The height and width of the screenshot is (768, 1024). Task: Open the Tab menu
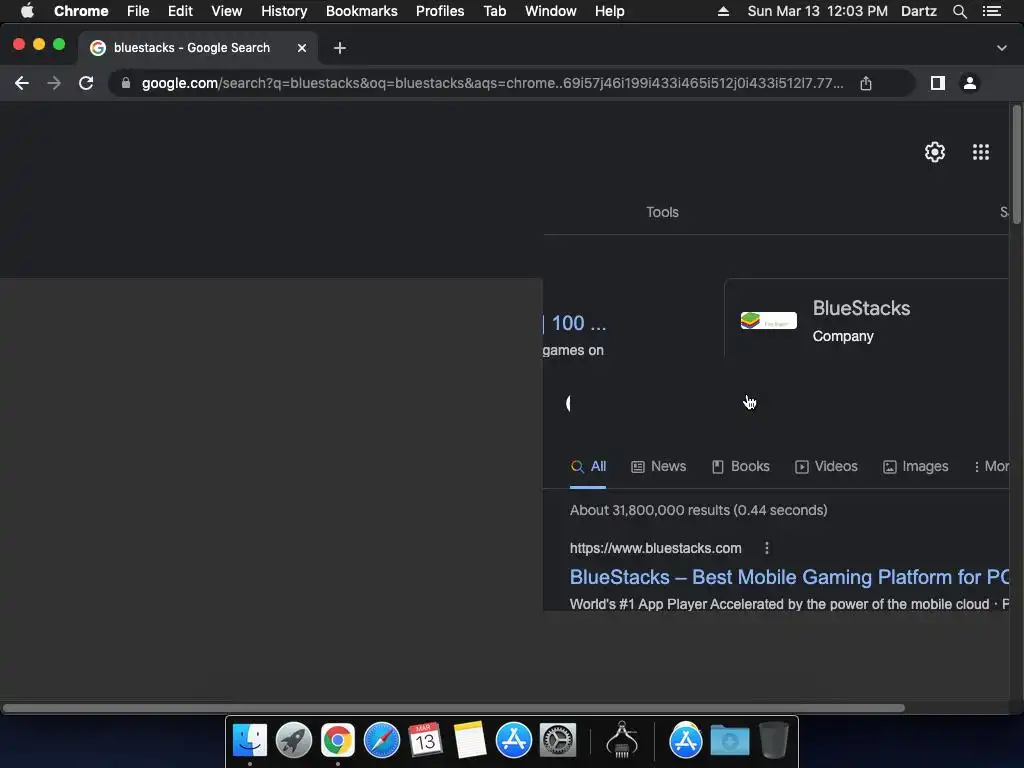coord(495,11)
